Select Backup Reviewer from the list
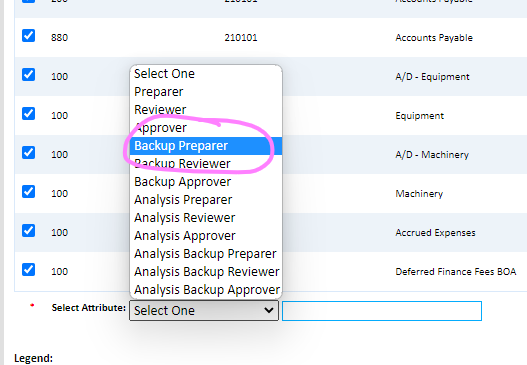Viewport: 527px width, 365px height. point(206,164)
